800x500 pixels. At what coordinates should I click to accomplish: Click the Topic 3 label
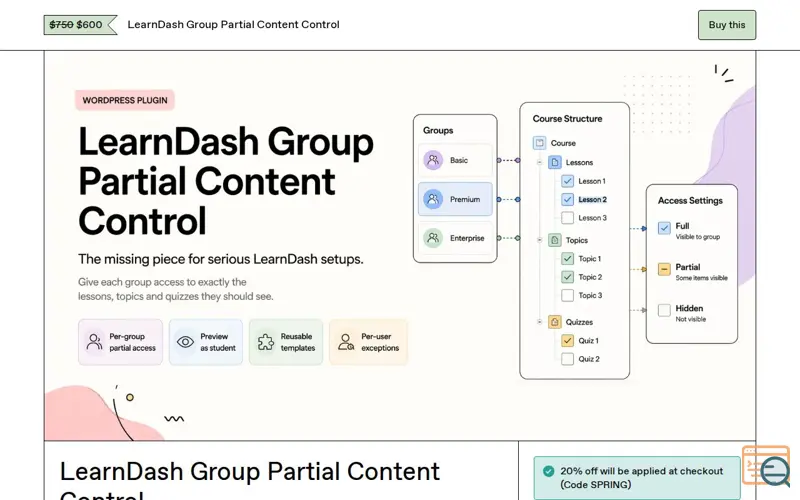click(590, 295)
